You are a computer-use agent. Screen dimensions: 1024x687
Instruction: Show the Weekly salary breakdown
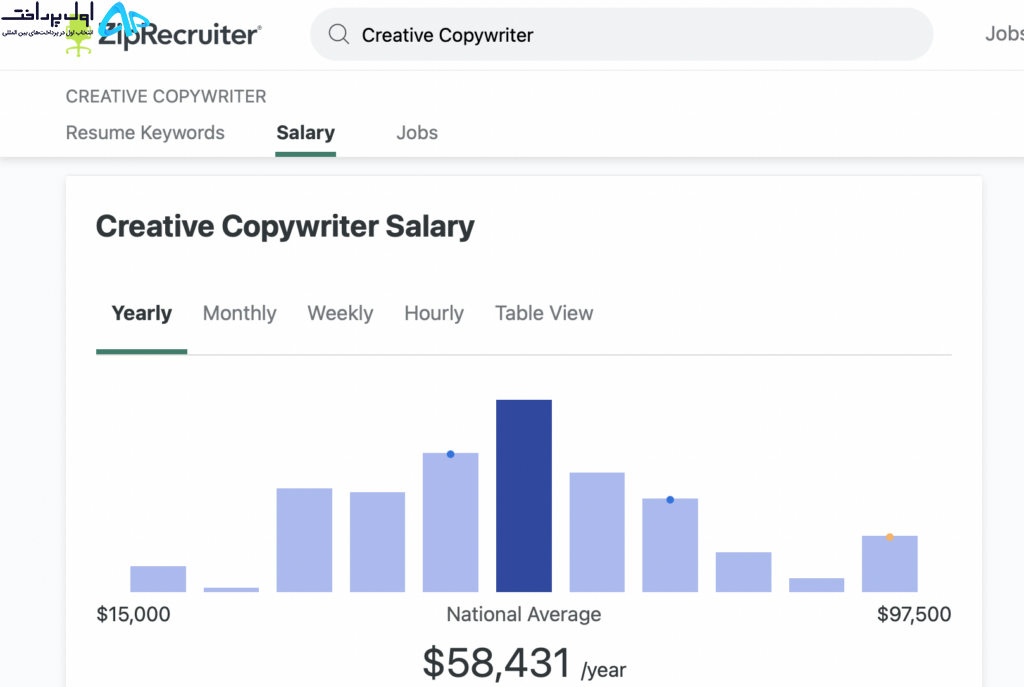(340, 313)
